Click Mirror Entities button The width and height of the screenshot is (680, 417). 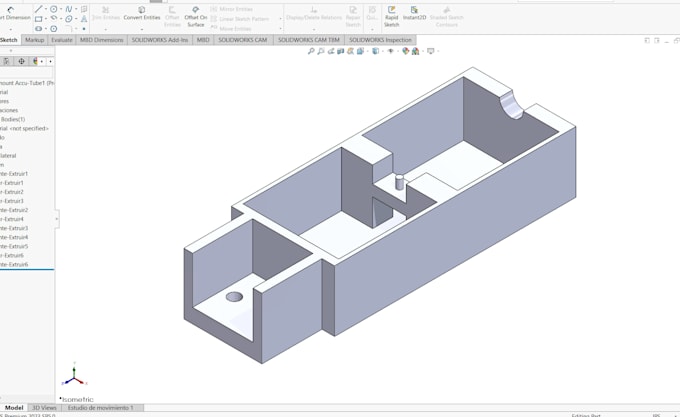(x=232, y=9)
